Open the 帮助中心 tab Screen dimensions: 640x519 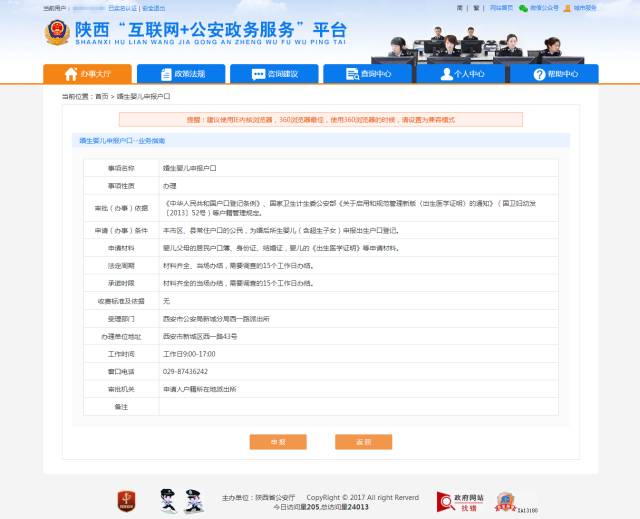(554, 74)
